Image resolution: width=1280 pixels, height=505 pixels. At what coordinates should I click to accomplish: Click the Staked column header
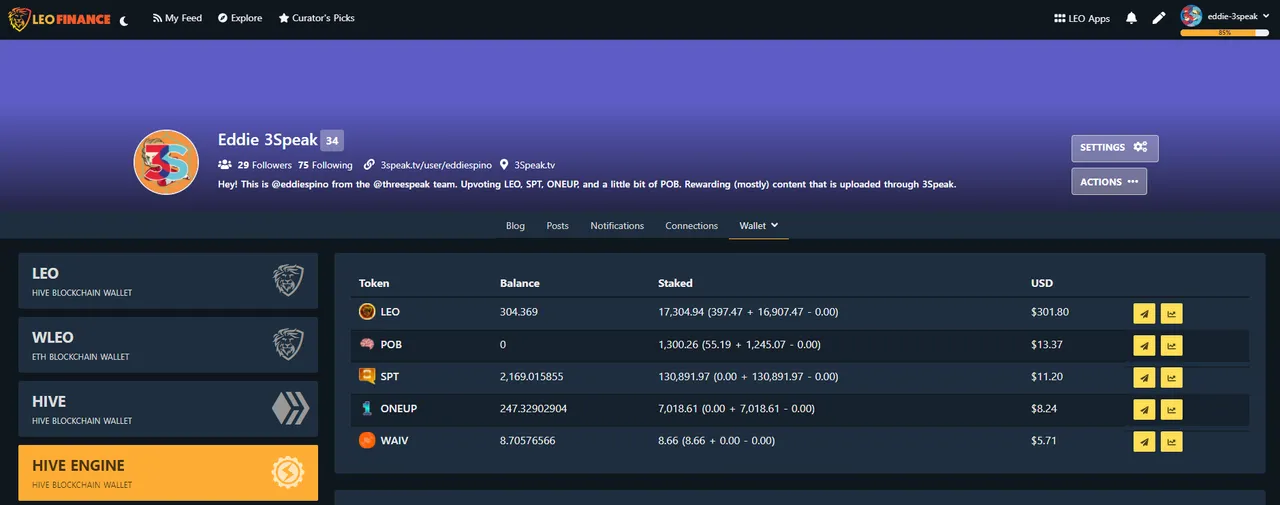[675, 283]
